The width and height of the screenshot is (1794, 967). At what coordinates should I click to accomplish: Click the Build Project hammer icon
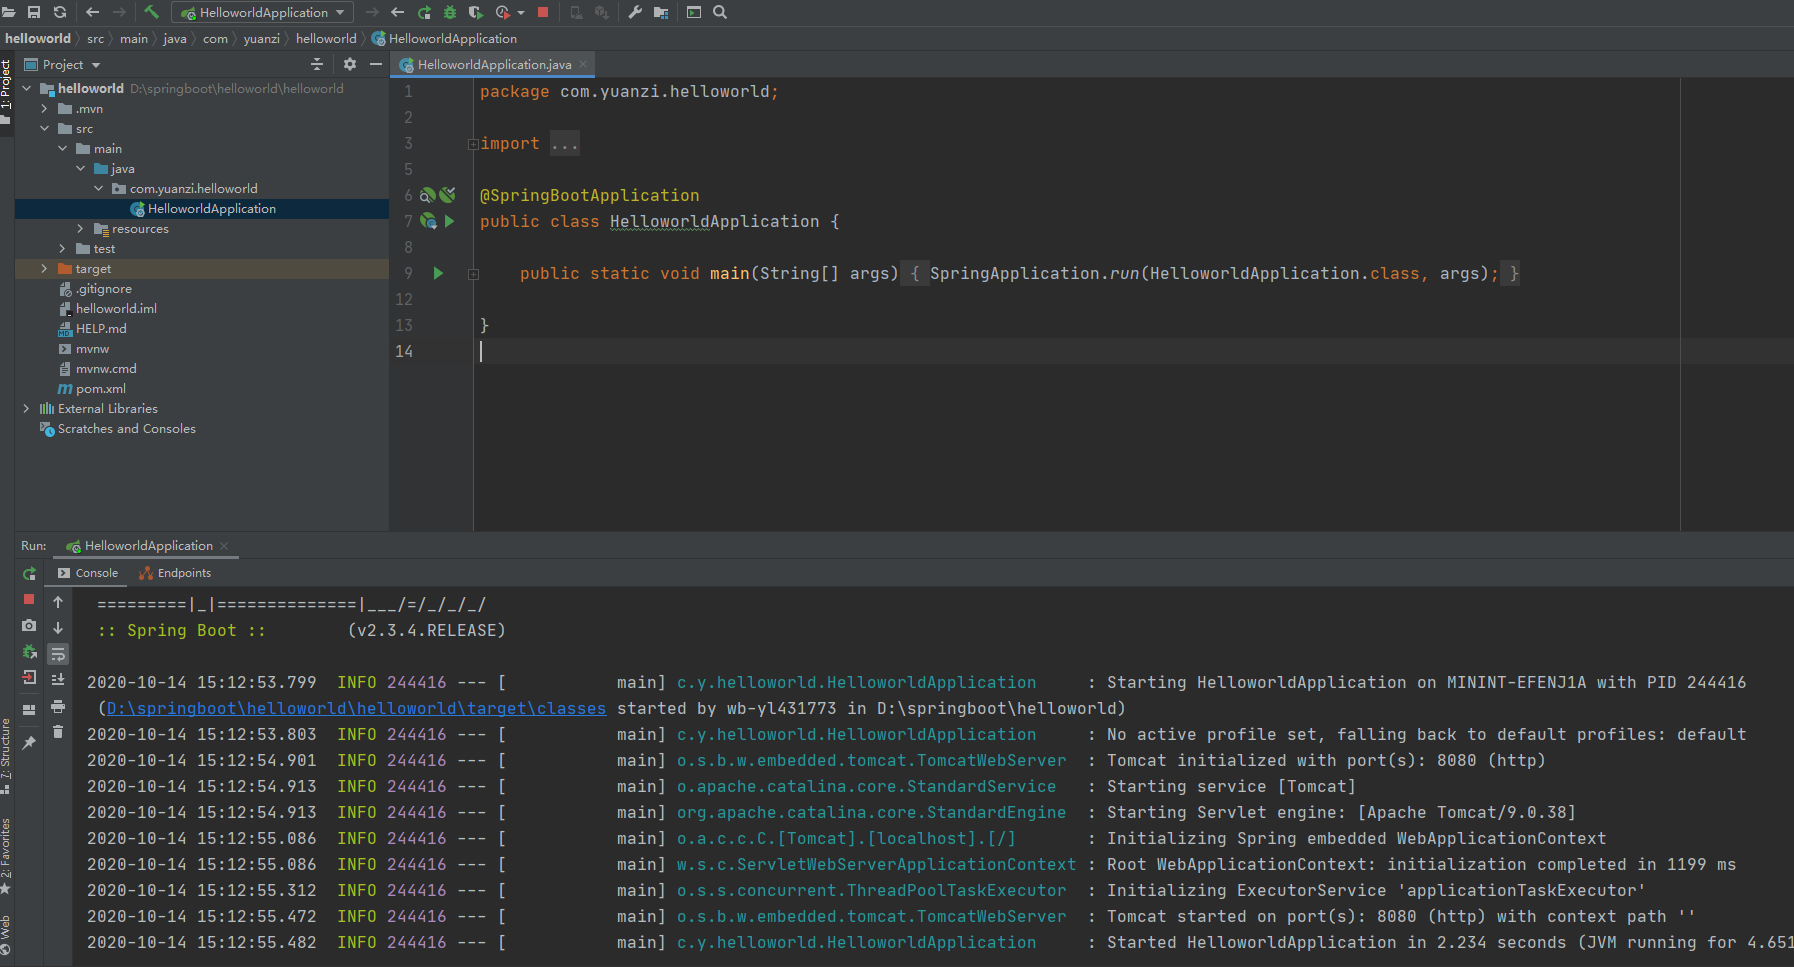coord(151,12)
